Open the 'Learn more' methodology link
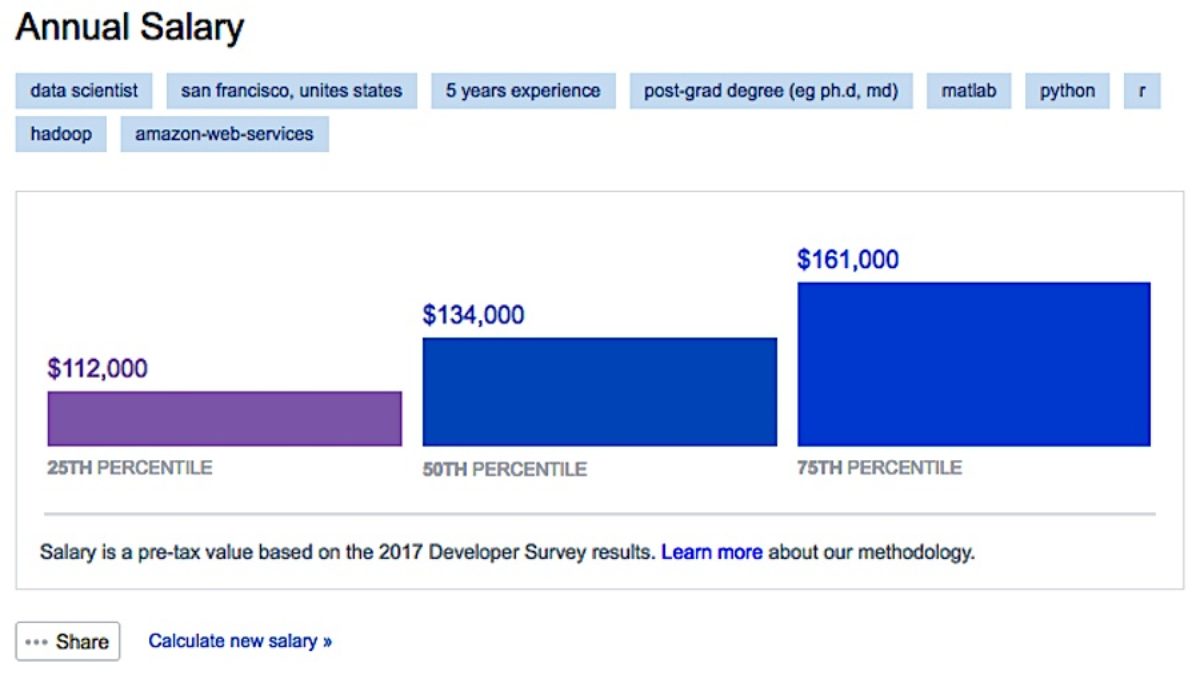The height and width of the screenshot is (675, 1200). (x=712, y=551)
